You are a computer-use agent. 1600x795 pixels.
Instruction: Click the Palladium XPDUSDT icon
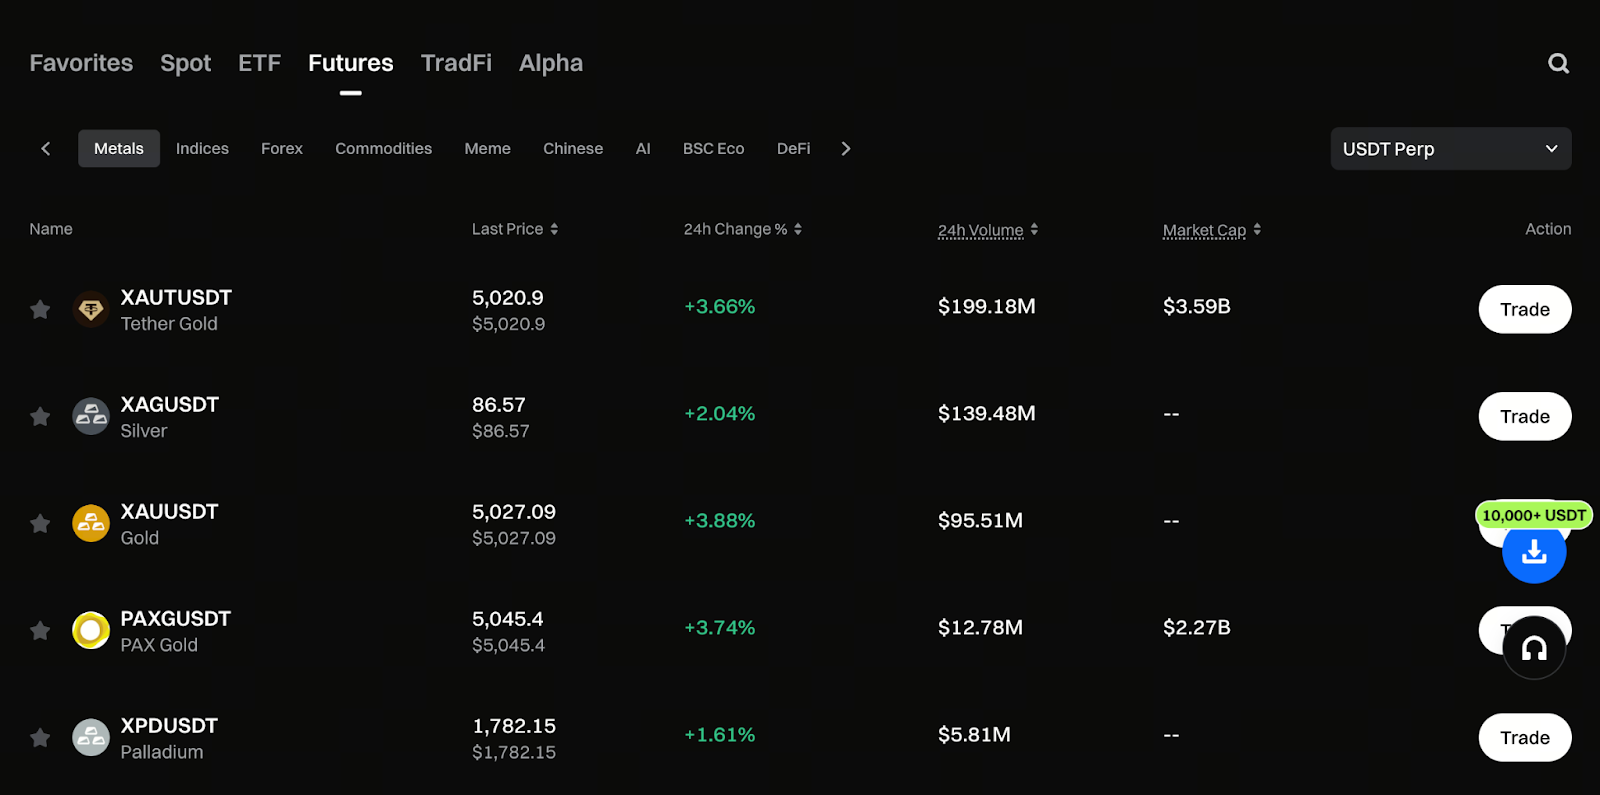coord(91,738)
